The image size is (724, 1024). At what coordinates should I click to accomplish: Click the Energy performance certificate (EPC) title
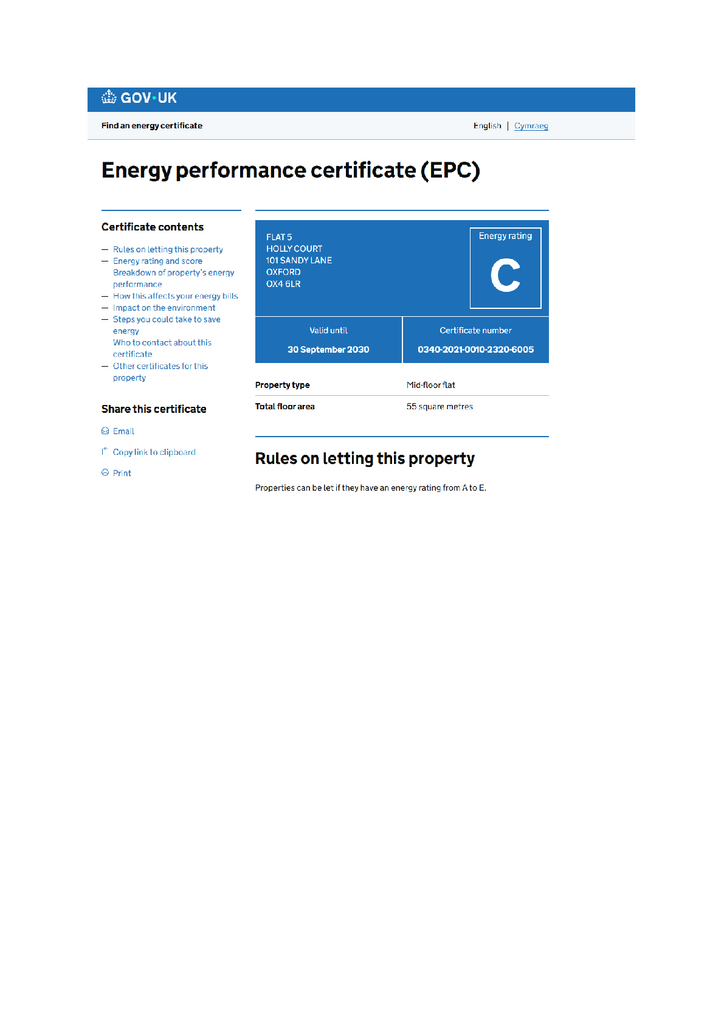point(291,170)
